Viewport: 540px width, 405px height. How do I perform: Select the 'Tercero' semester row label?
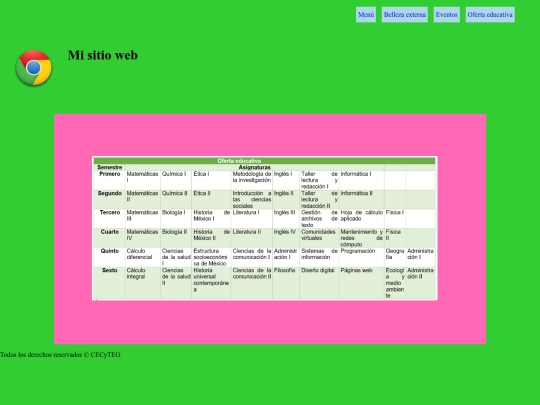pos(110,212)
